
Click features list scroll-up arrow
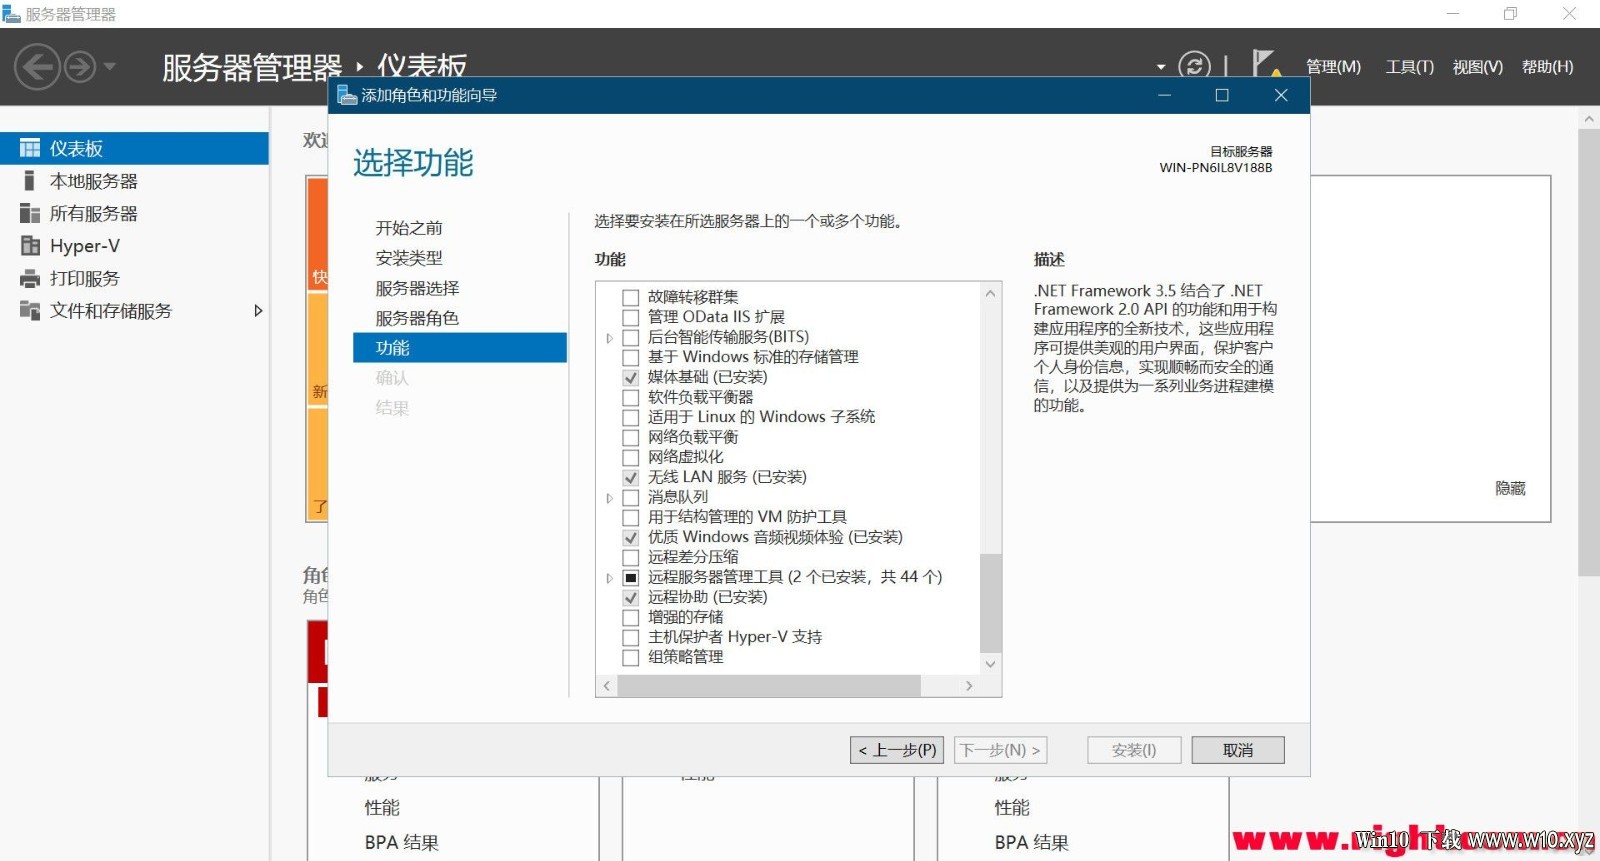[x=990, y=293]
